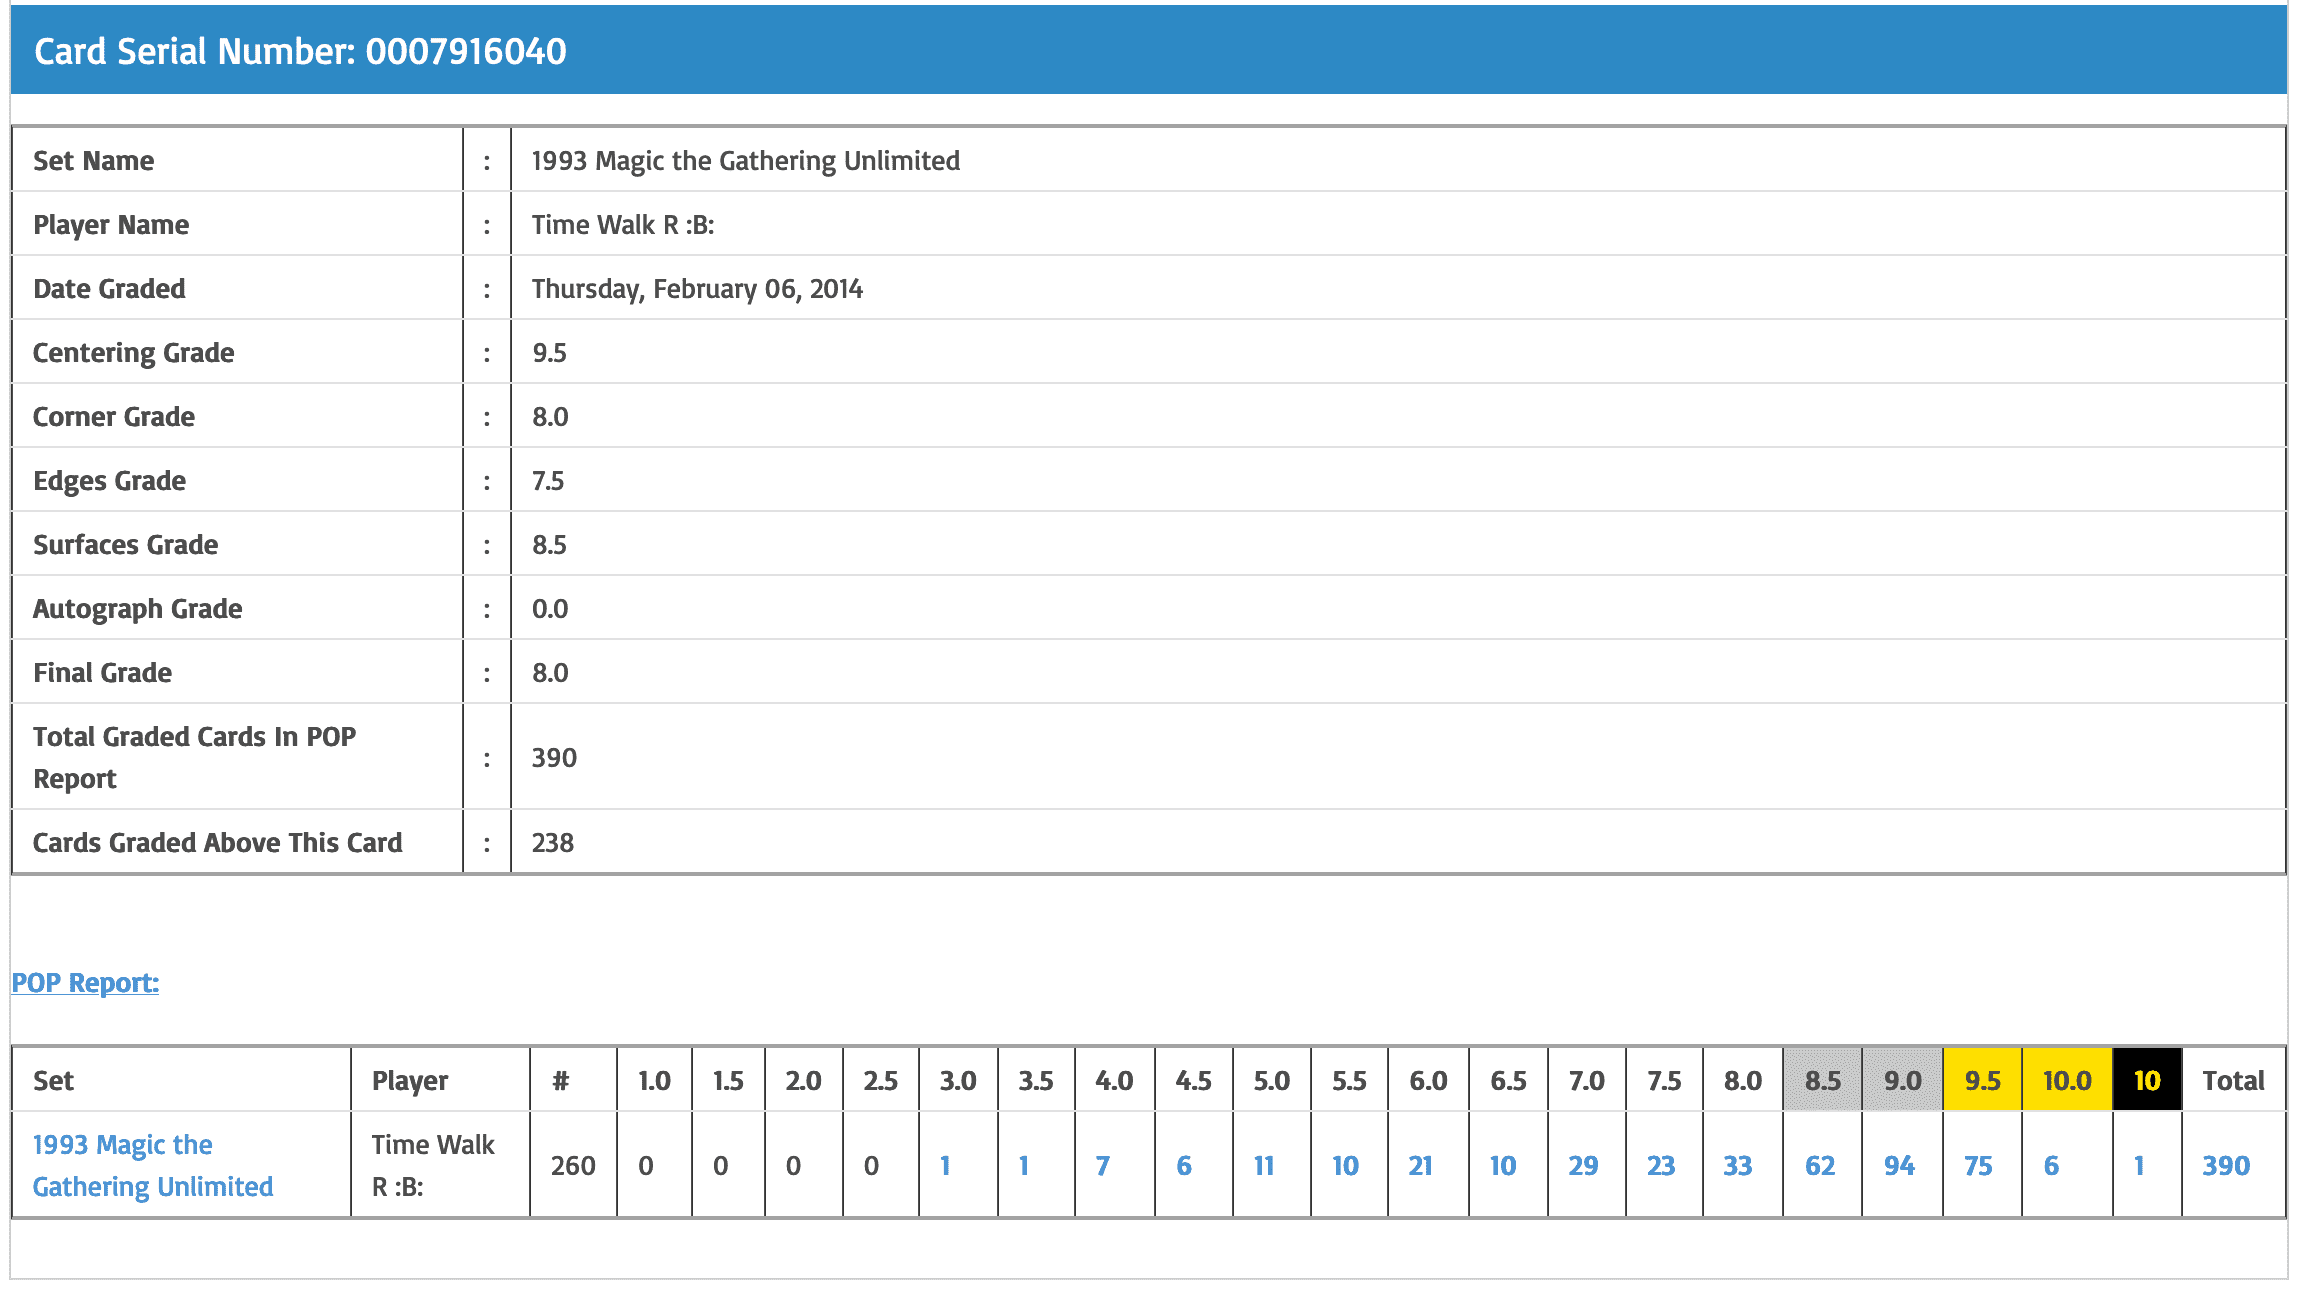Click the Corner Grade label
2298x1292 pixels.
pyautogui.click(x=113, y=417)
